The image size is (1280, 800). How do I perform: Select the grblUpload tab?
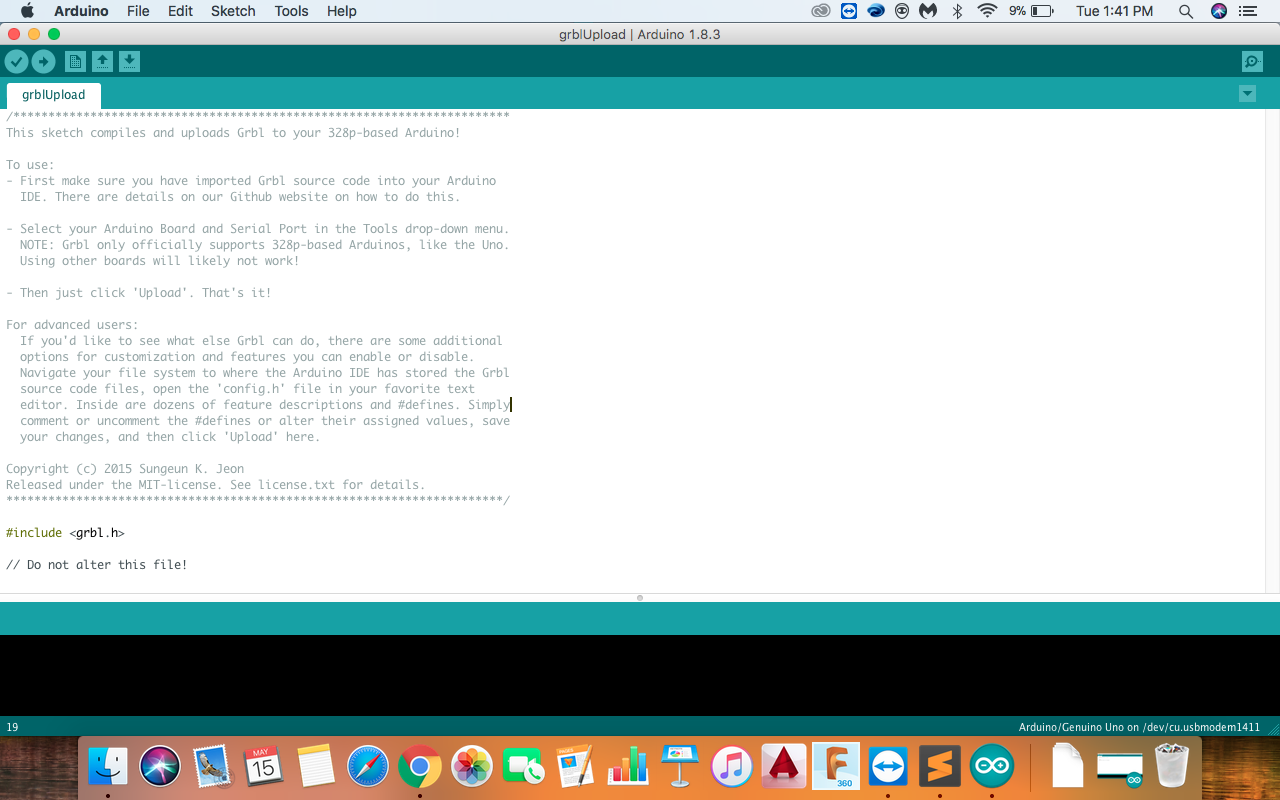tap(53, 95)
